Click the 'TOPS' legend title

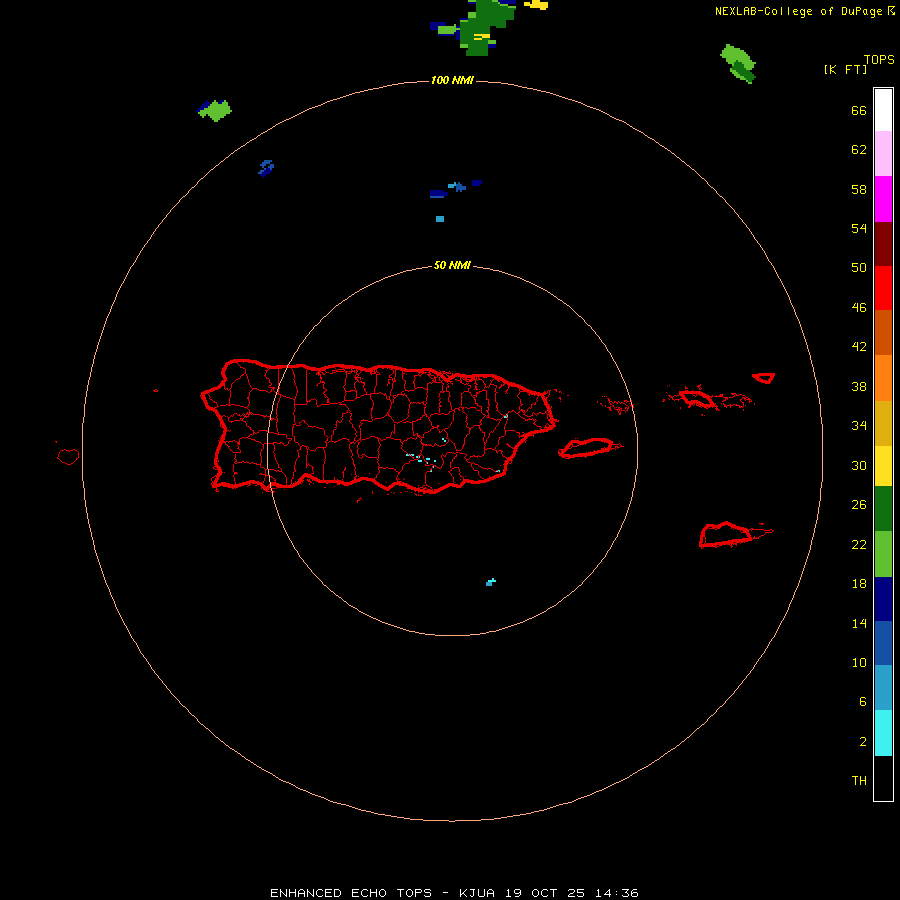point(879,59)
